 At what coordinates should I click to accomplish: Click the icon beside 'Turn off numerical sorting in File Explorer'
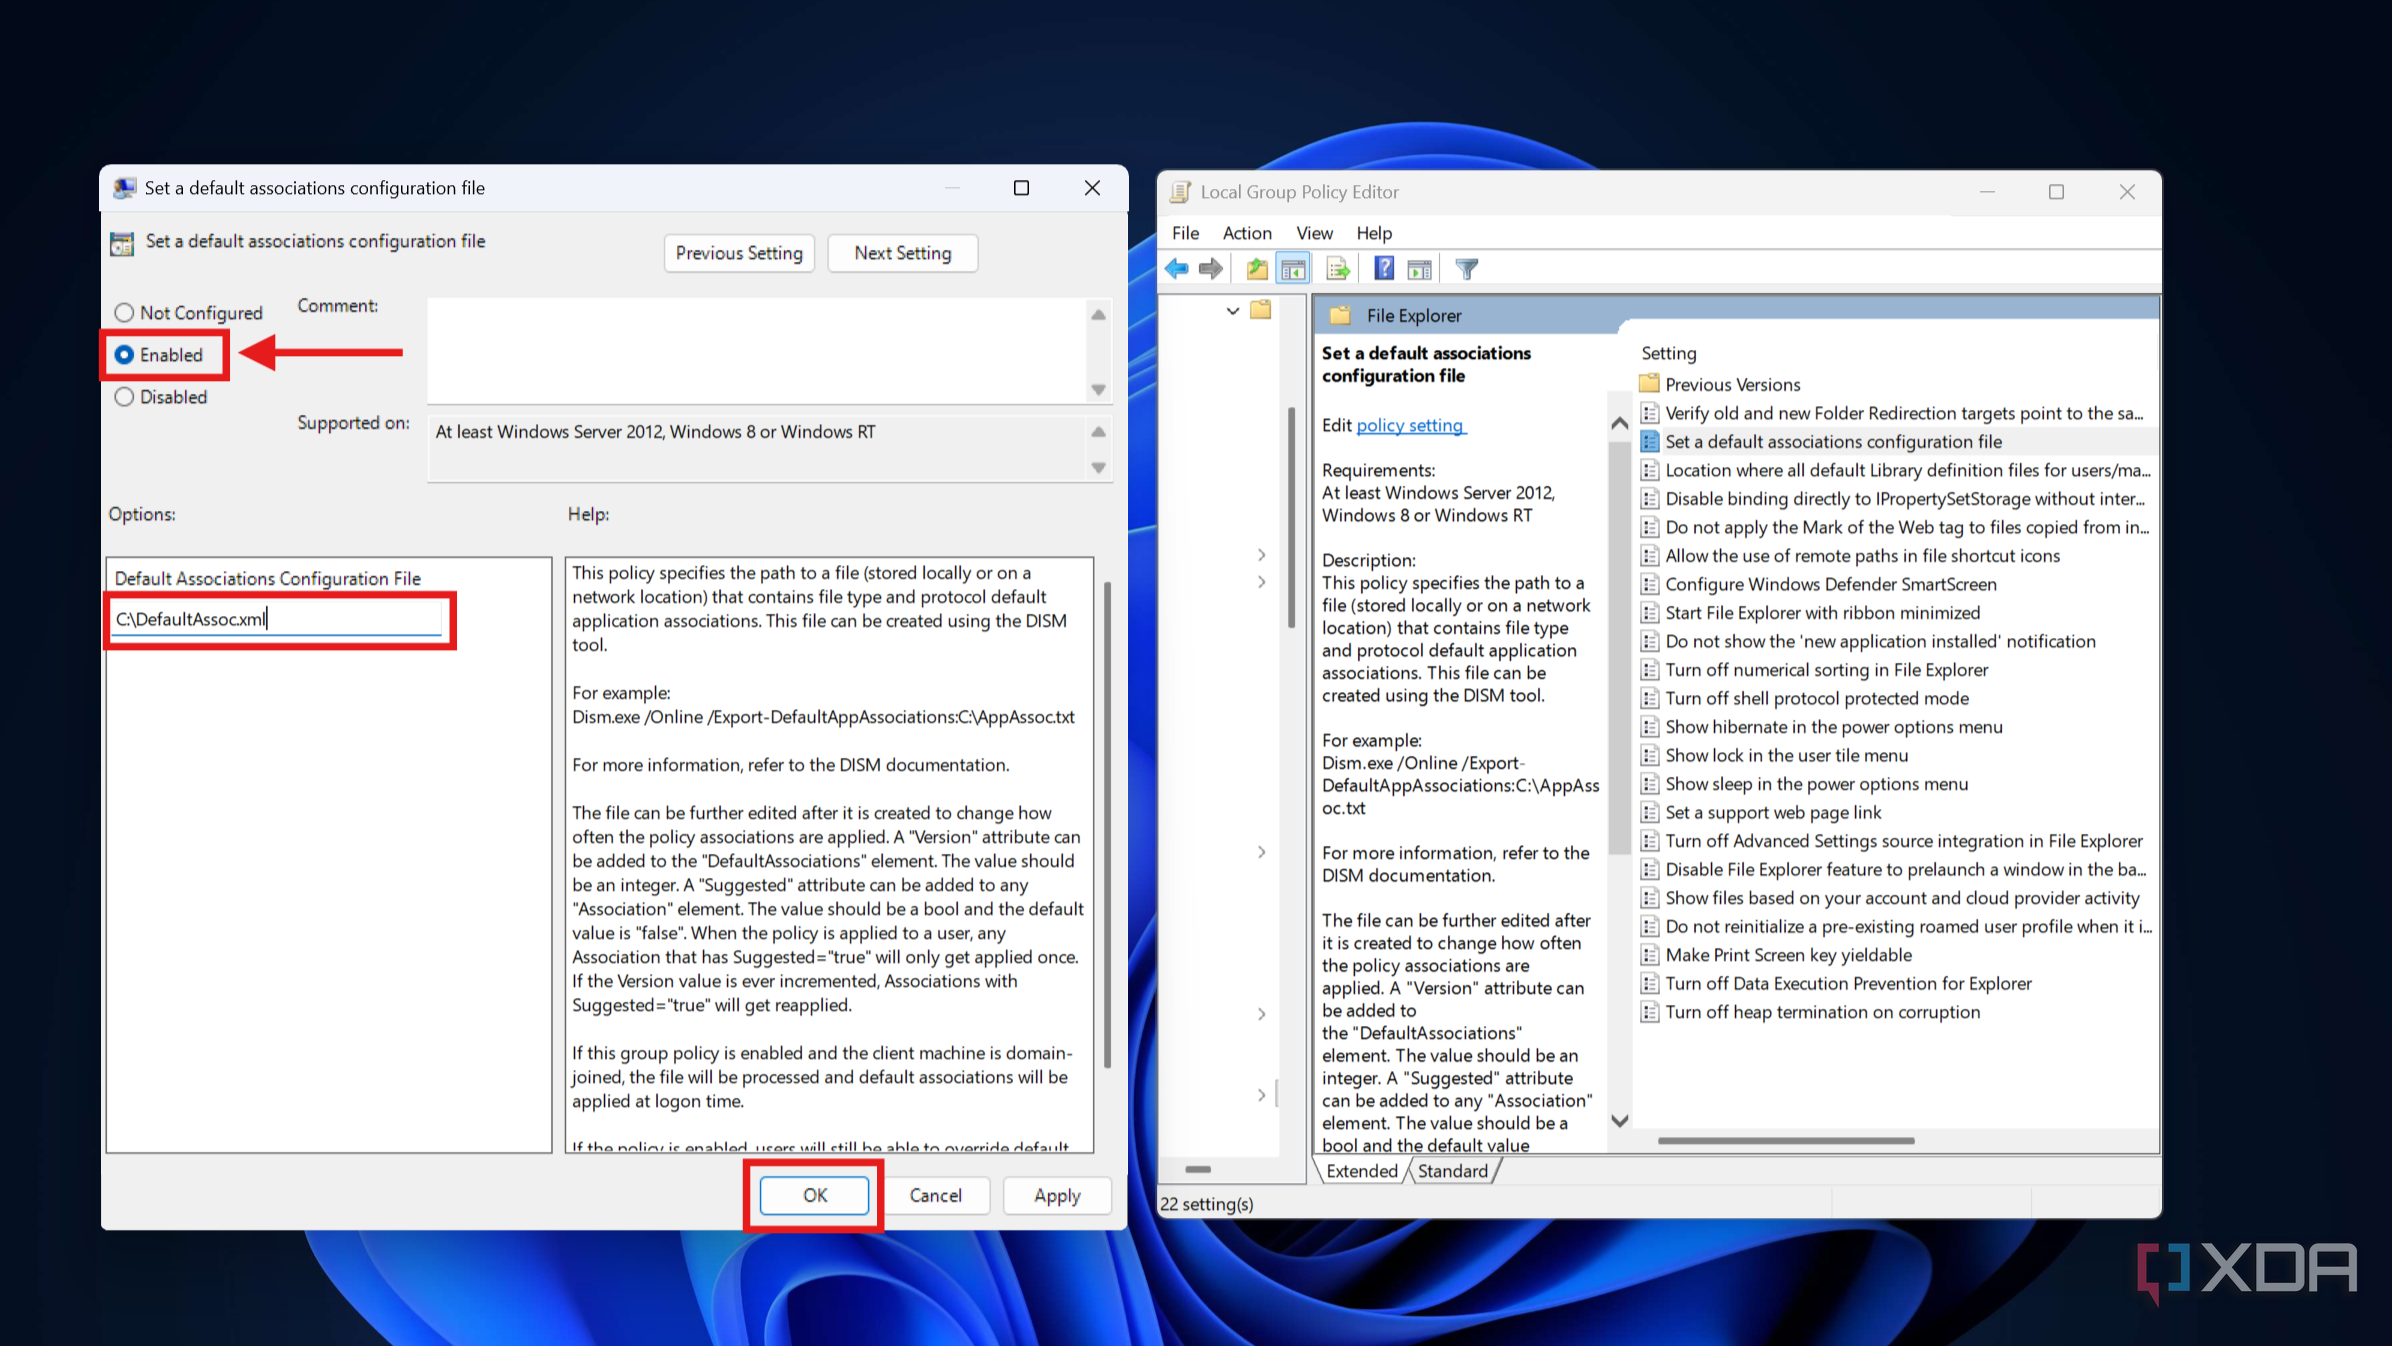(1649, 670)
